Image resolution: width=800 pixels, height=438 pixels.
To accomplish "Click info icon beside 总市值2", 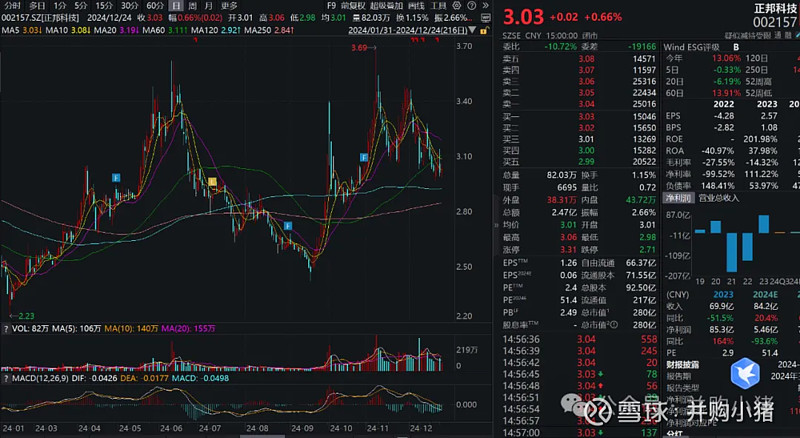I will 614,325.
